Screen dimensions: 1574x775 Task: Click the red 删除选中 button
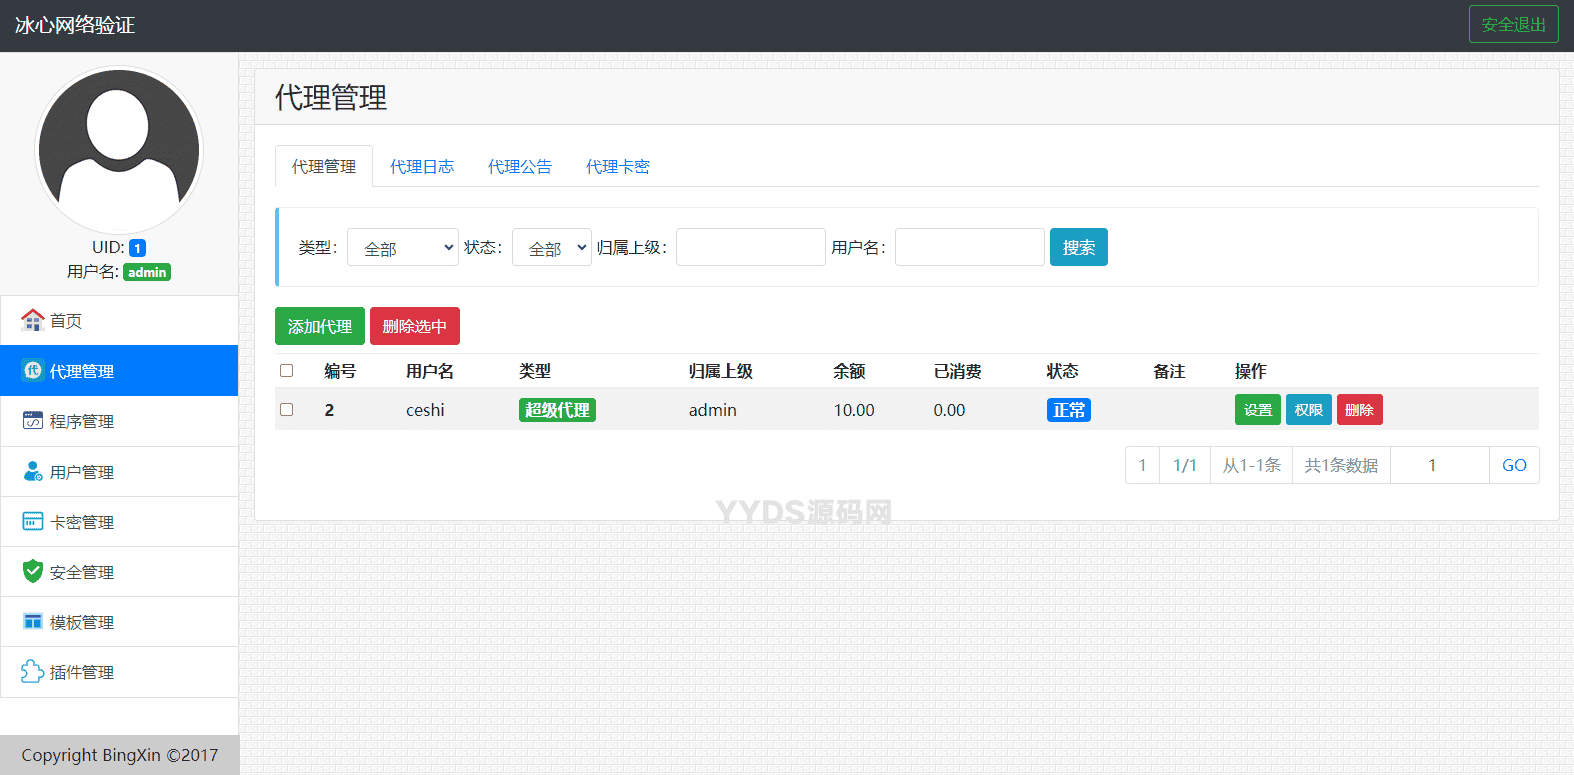click(415, 326)
